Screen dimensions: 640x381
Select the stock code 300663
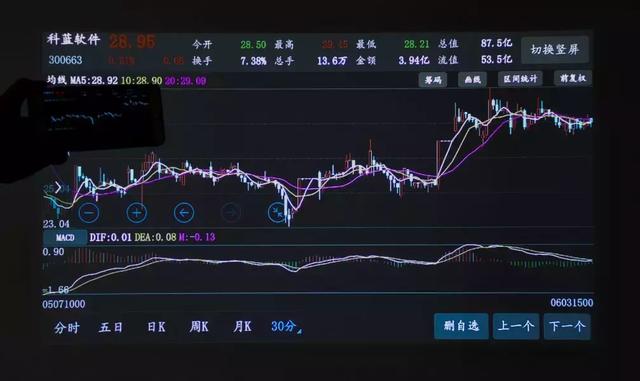click(x=65, y=60)
